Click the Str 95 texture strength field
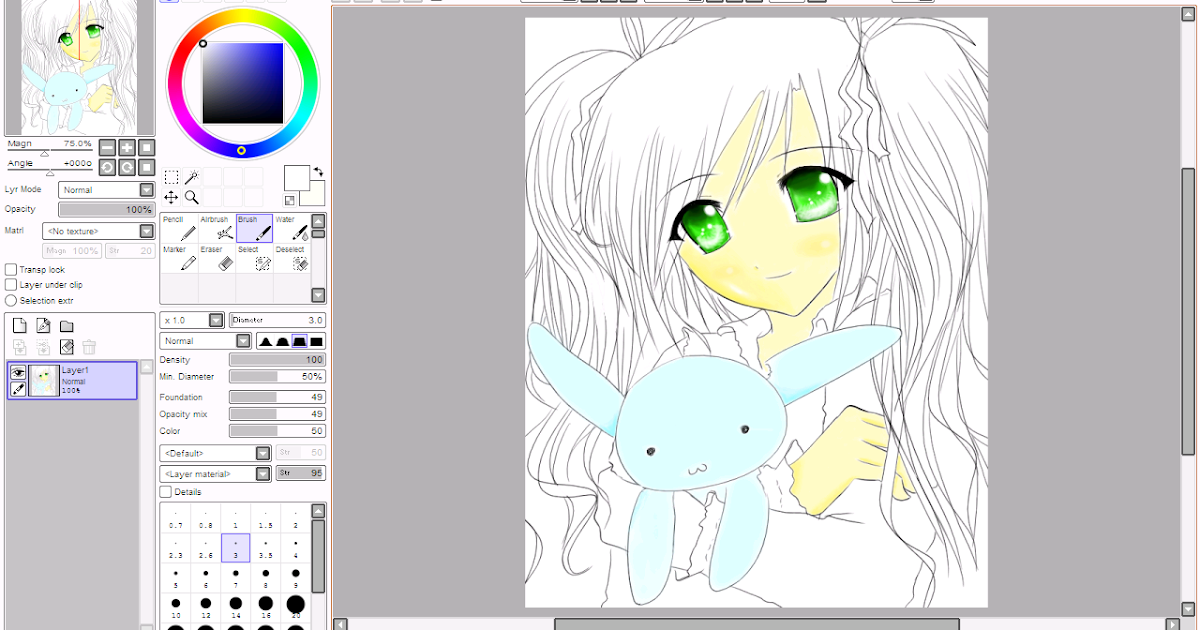The width and height of the screenshot is (1200, 630). point(300,473)
